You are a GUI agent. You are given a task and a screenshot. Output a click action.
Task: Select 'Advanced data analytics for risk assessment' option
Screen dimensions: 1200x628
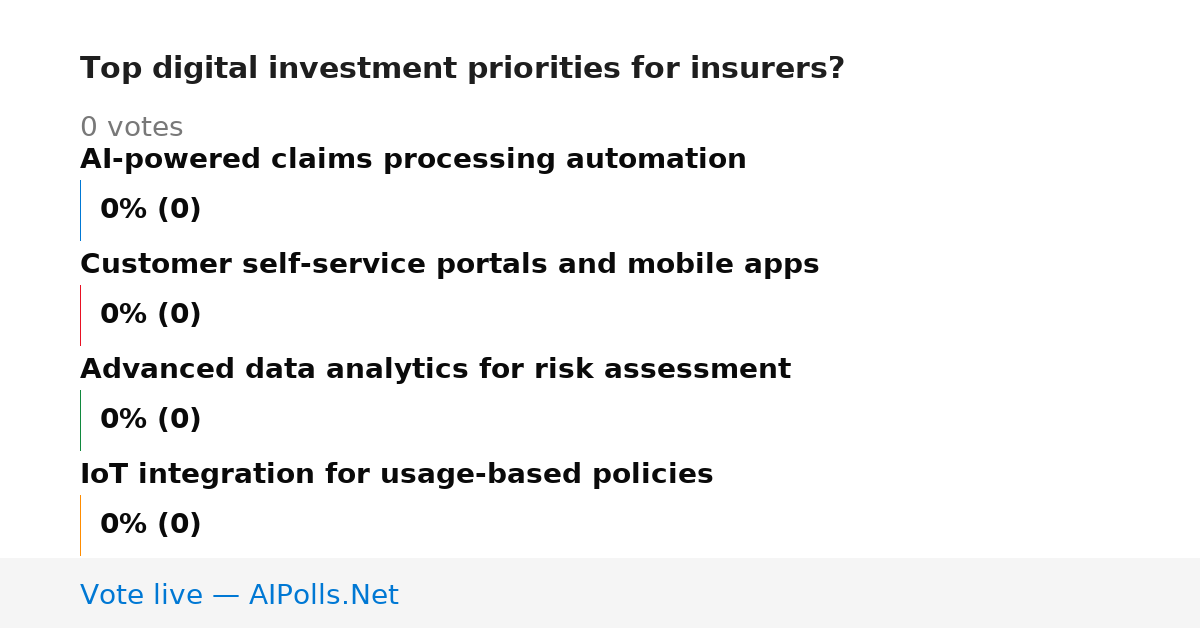coord(435,370)
